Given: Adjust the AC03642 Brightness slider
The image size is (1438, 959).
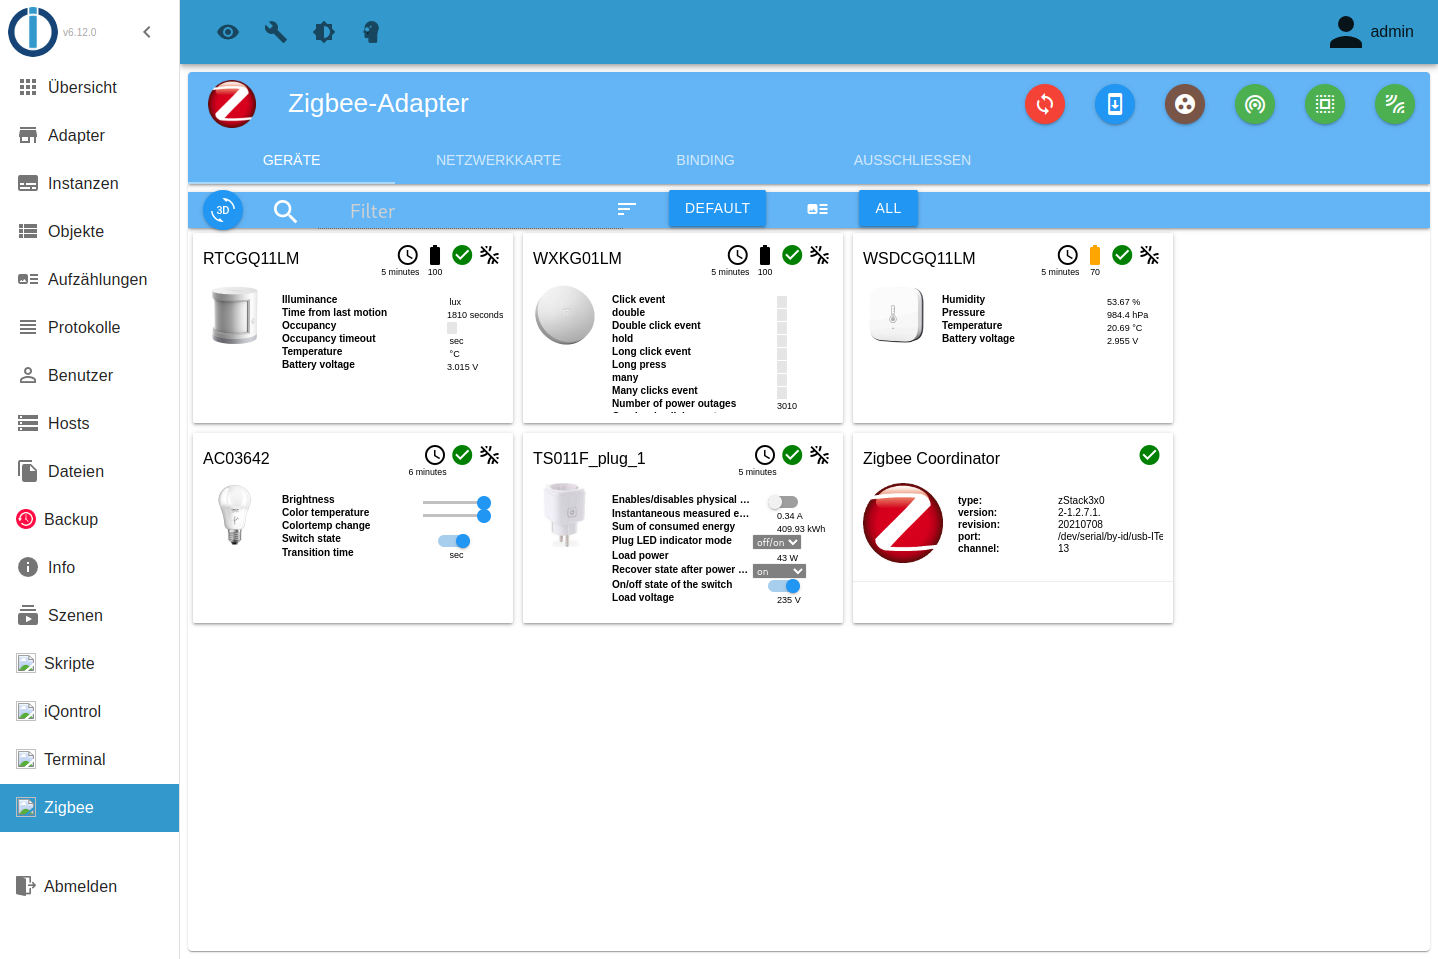Looking at the screenshot, I should point(456,502).
